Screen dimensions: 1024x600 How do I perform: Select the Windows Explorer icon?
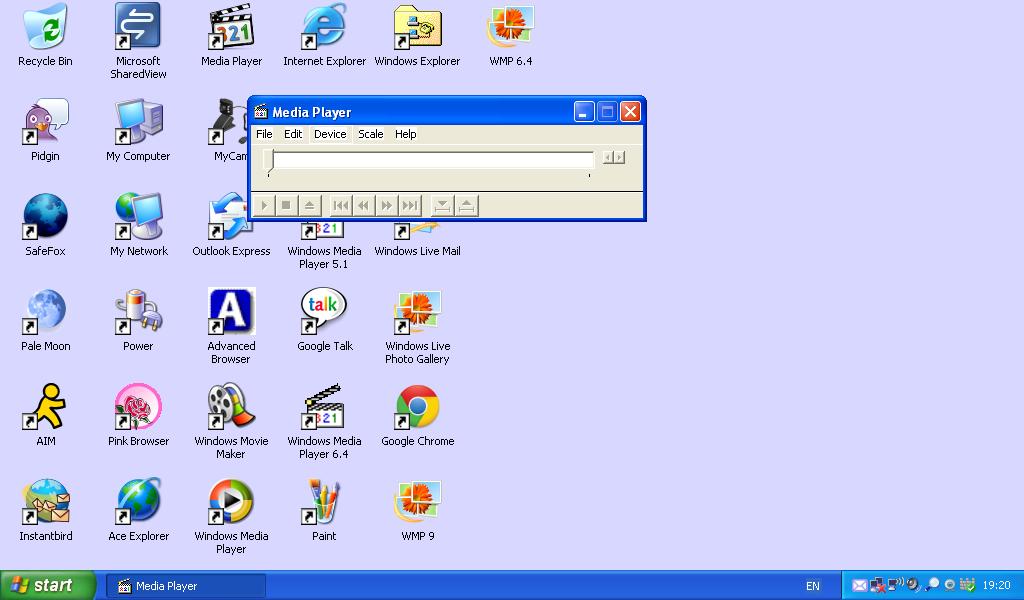pos(417,35)
